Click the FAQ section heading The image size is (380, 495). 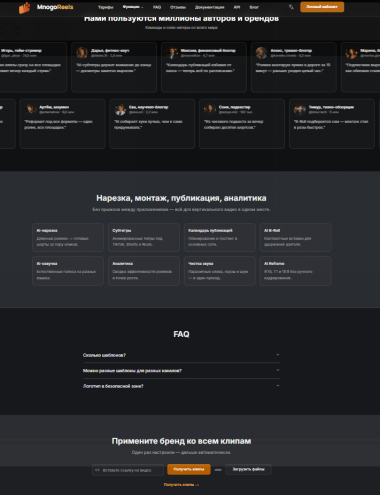pos(181,334)
